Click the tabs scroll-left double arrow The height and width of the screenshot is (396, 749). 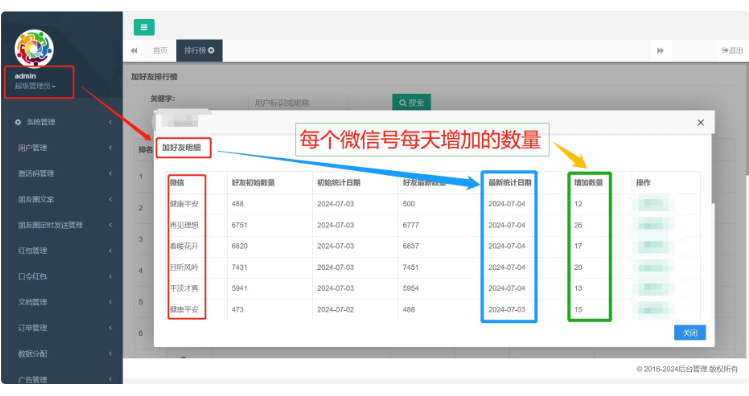tap(134, 51)
